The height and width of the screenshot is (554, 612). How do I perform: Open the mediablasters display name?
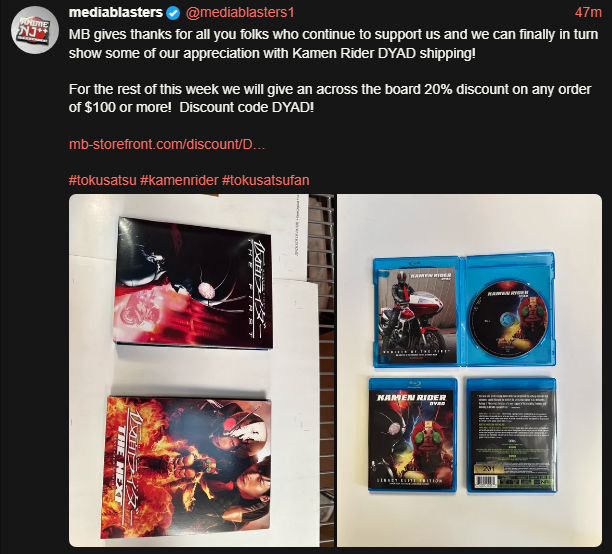click(116, 12)
